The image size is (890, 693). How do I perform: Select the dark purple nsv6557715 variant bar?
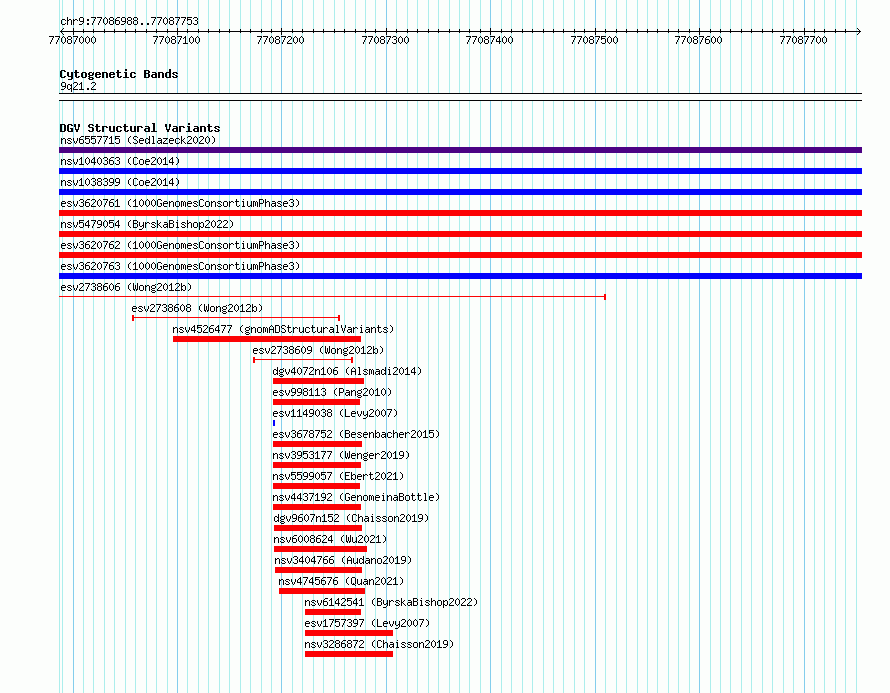point(460,150)
